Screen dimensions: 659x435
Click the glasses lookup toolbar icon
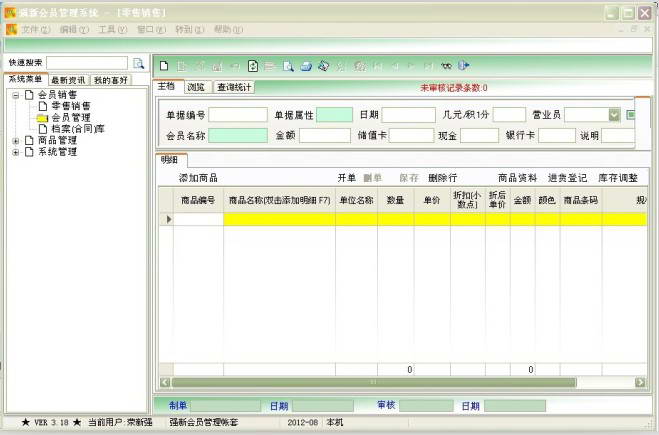(x=446, y=66)
